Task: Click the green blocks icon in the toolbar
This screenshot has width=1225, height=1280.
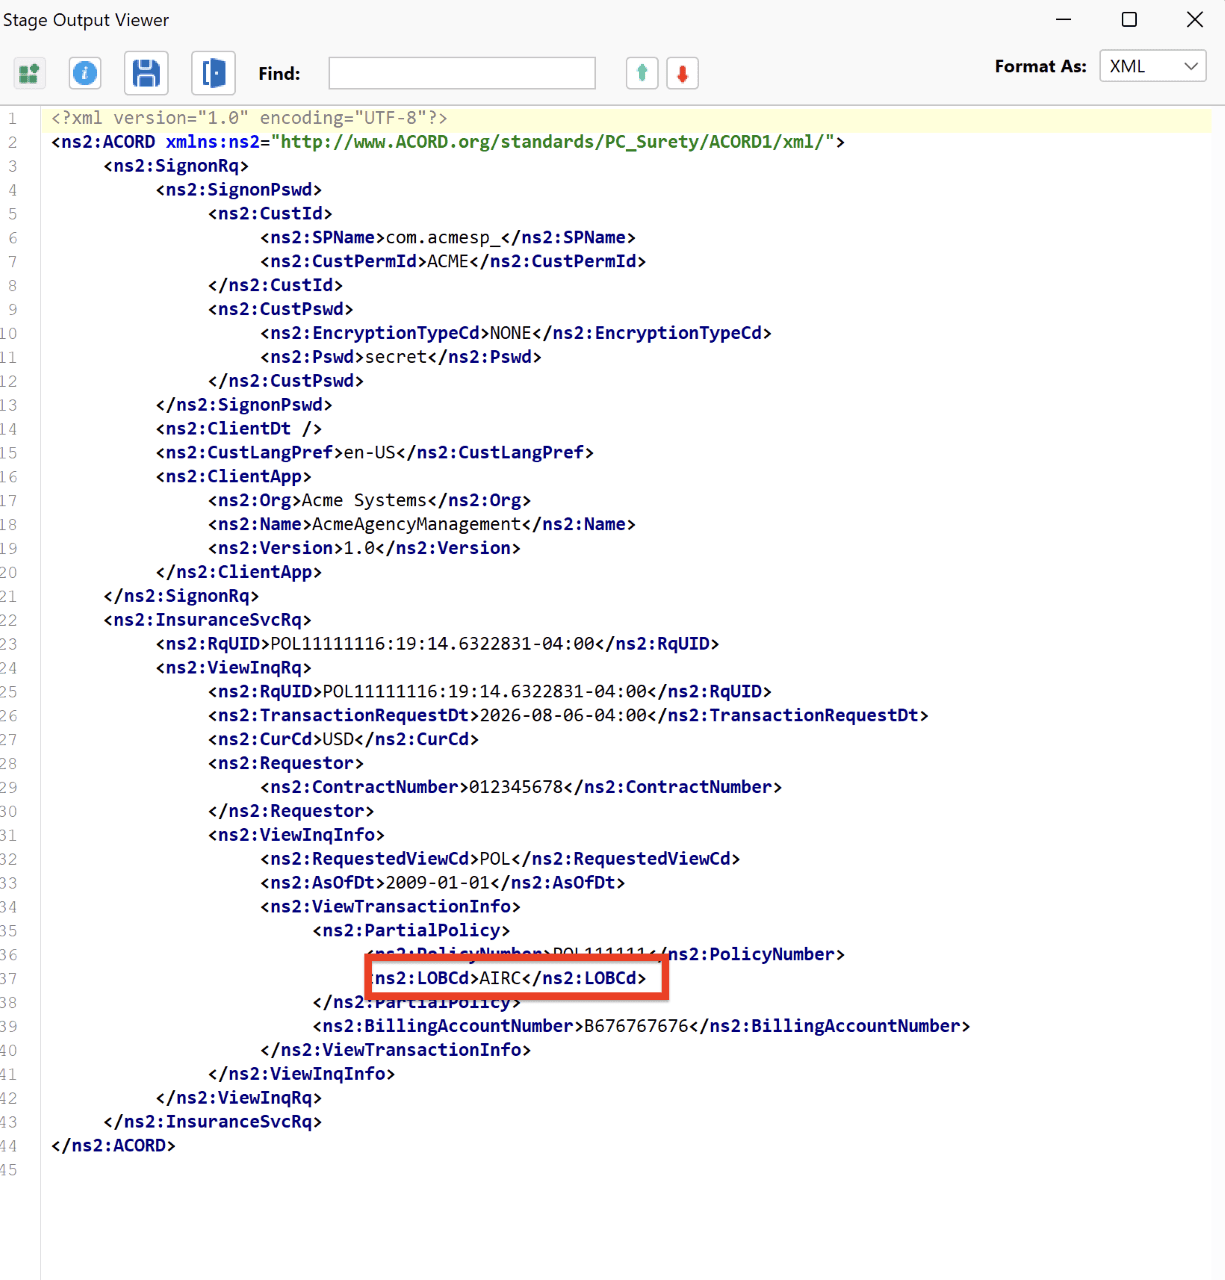Action: click(x=29, y=73)
